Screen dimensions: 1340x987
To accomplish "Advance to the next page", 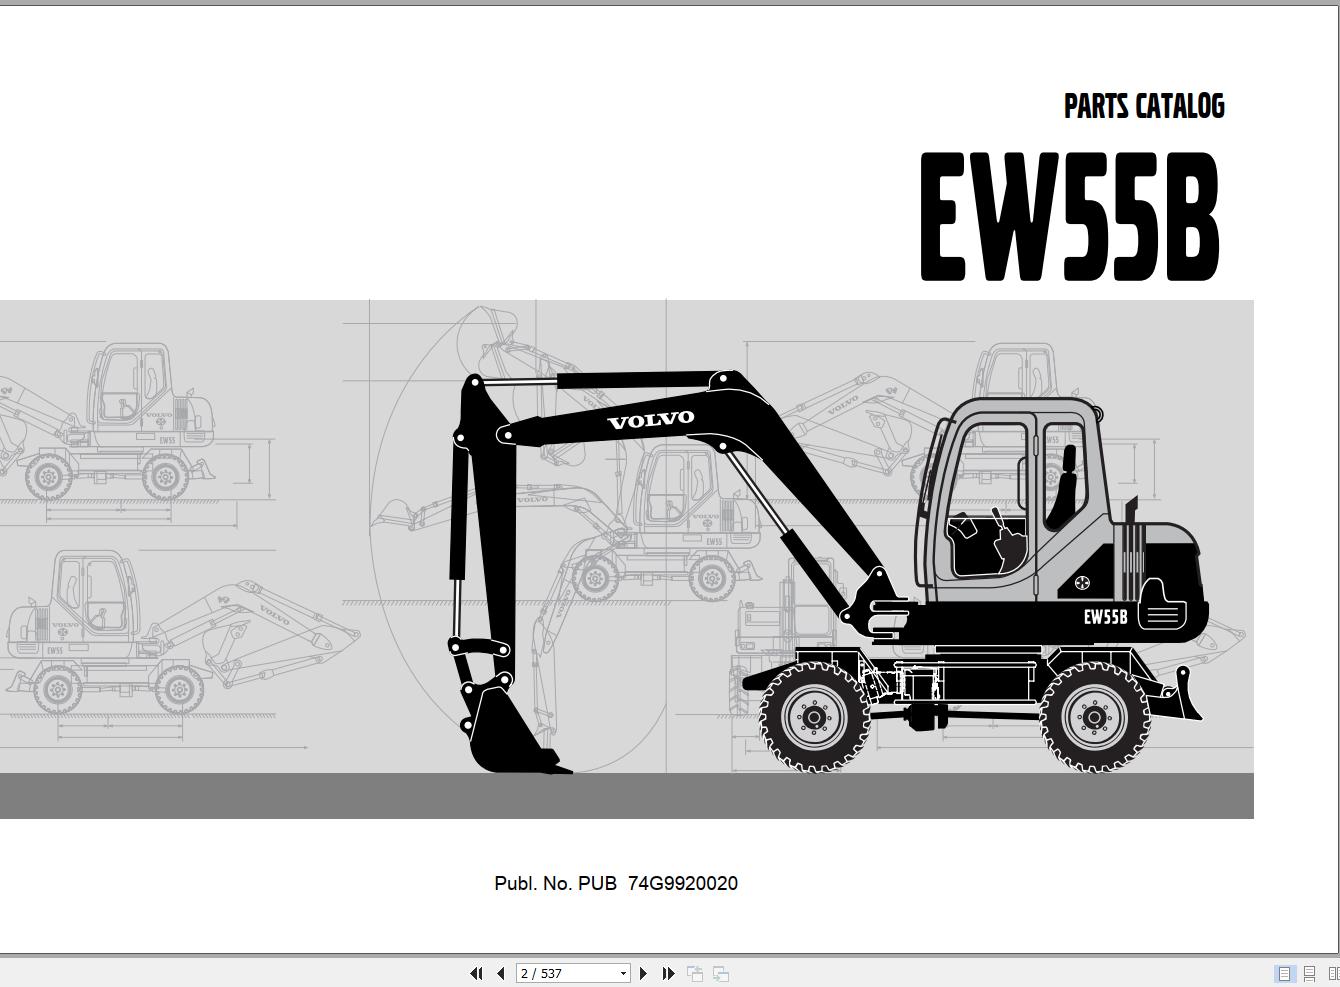I will (x=644, y=973).
